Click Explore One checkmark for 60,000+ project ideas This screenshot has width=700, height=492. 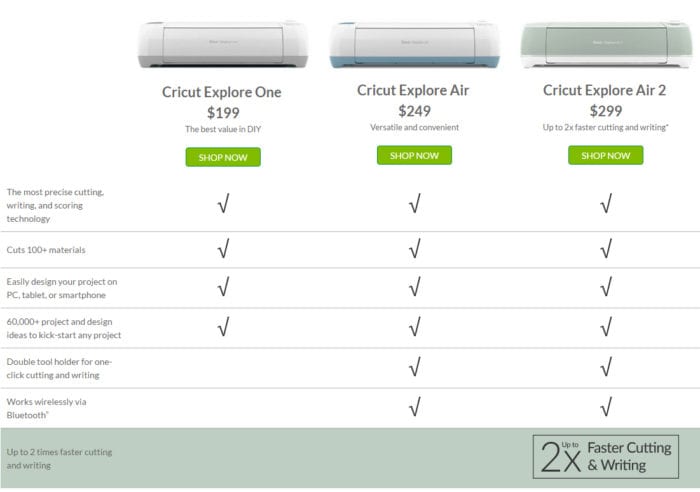point(223,327)
